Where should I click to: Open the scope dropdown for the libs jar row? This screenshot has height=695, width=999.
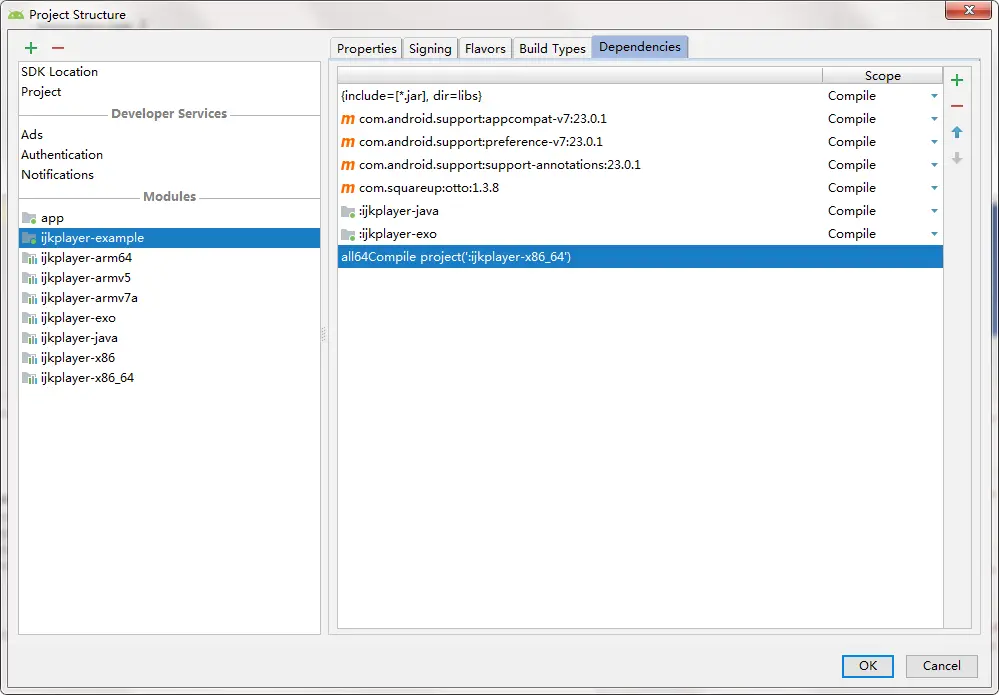pos(934,96)
